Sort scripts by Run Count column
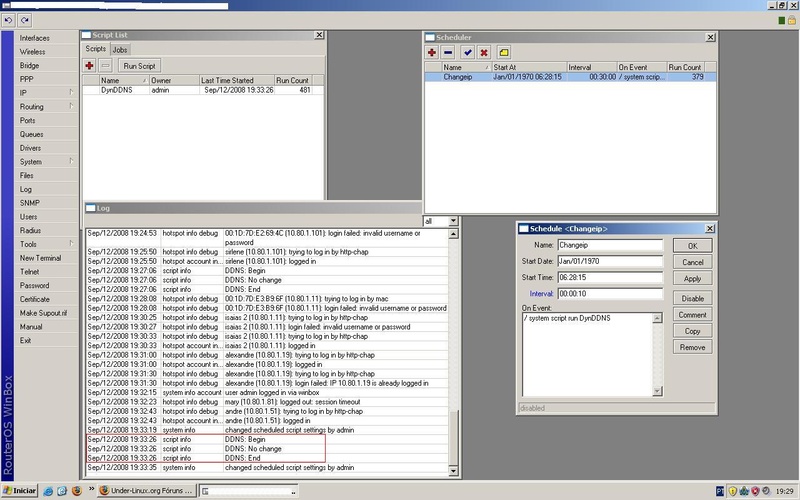Screen dimensions: 800x500 coord(293,81)
